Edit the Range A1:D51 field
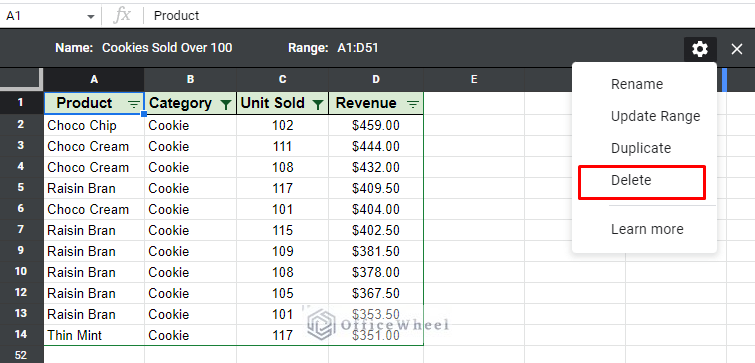 357,48
